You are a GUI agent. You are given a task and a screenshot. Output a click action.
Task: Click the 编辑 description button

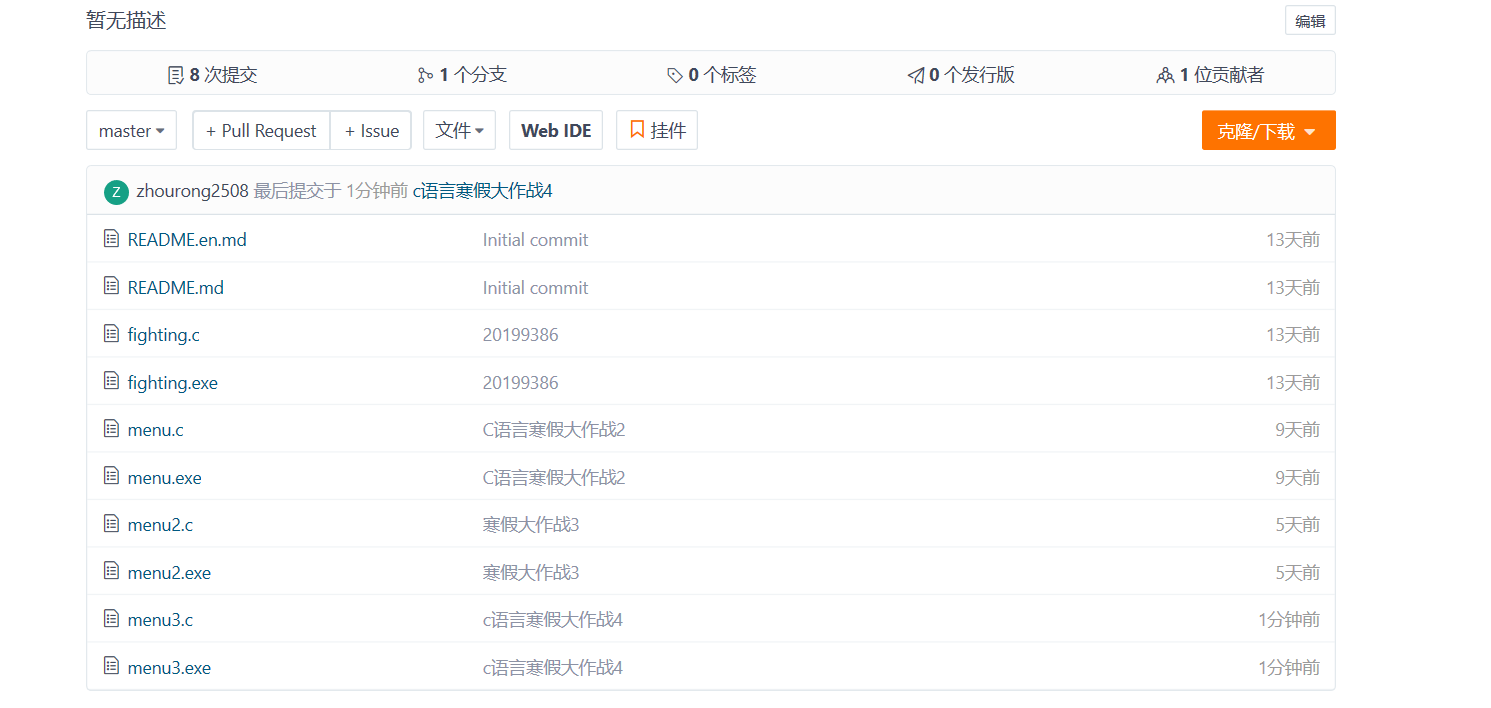pos(1310,21)
